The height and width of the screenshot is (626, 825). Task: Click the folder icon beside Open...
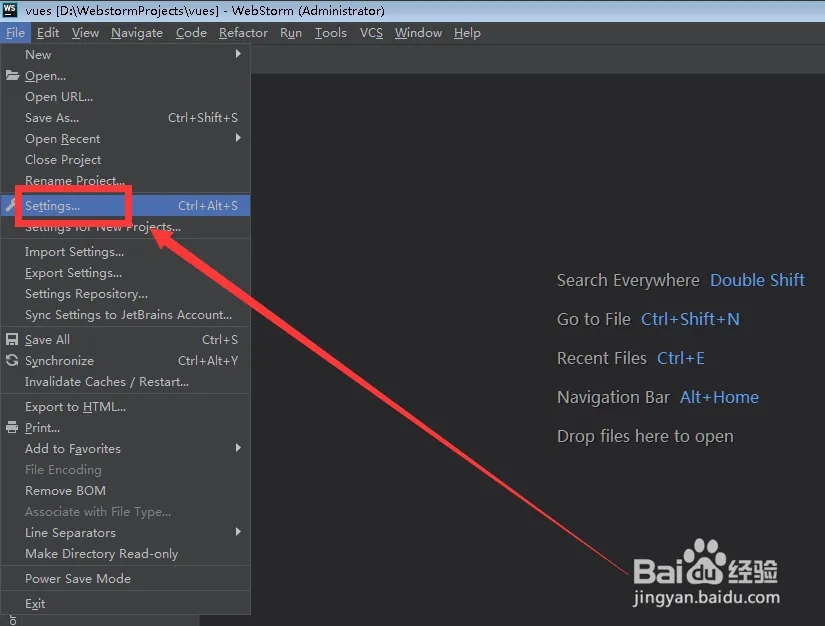(12, 76)
